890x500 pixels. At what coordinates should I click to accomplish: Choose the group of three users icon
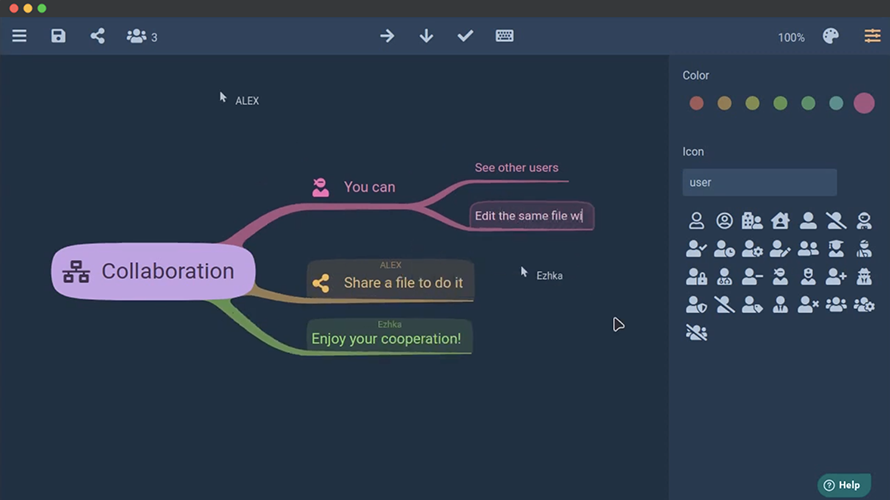836,305
